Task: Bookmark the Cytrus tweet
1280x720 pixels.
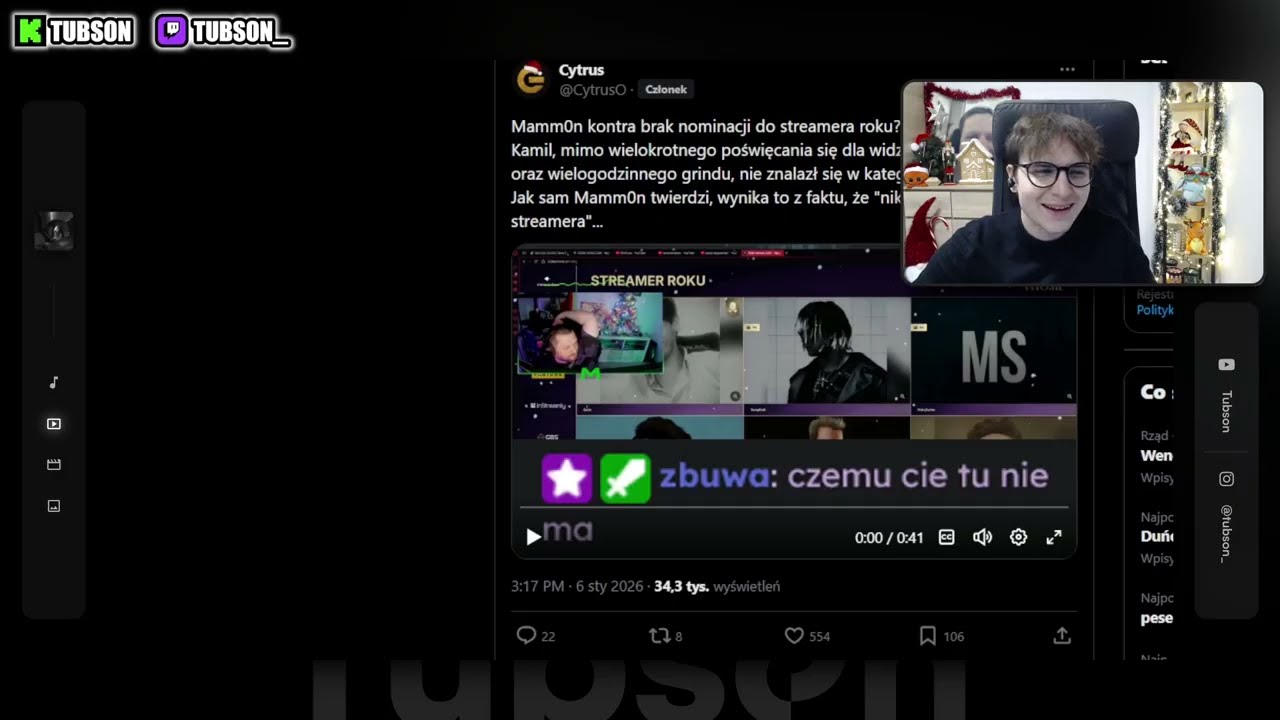Action: [927, 635]
